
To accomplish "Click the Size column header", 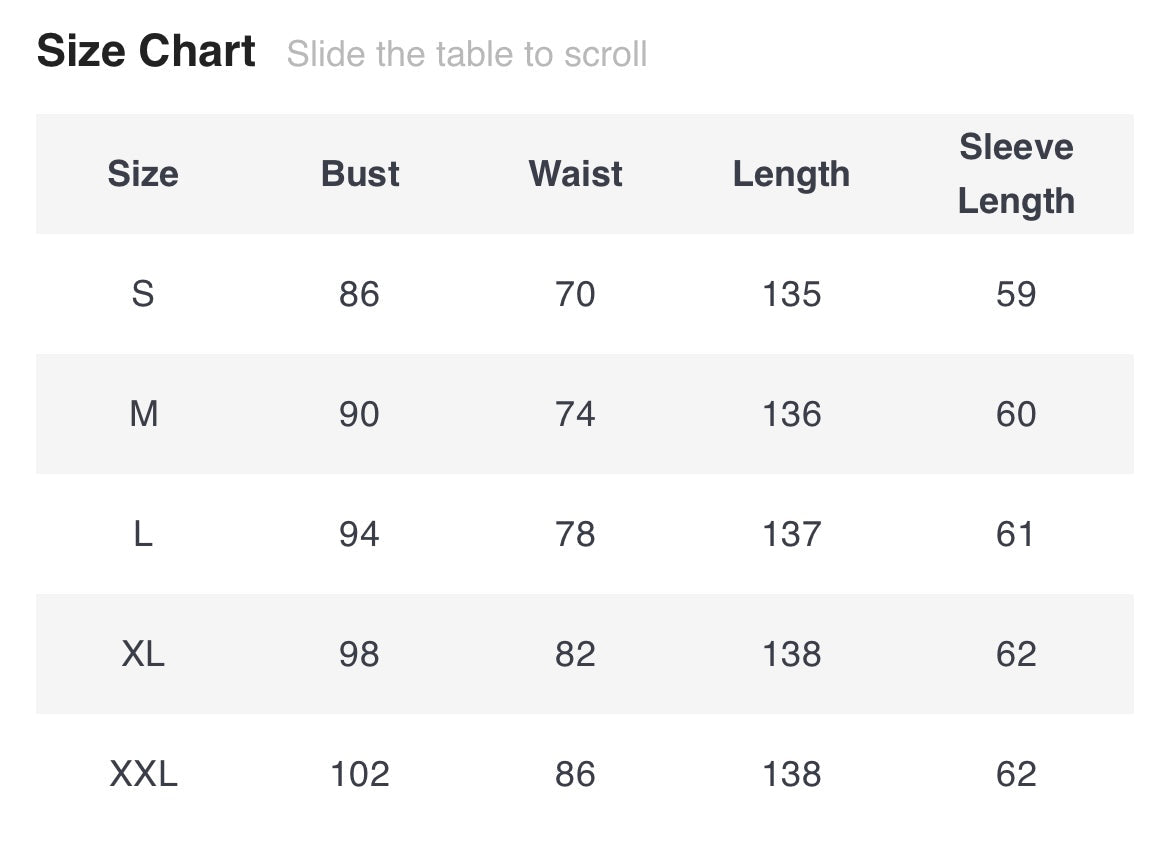I will click(143, 174).
